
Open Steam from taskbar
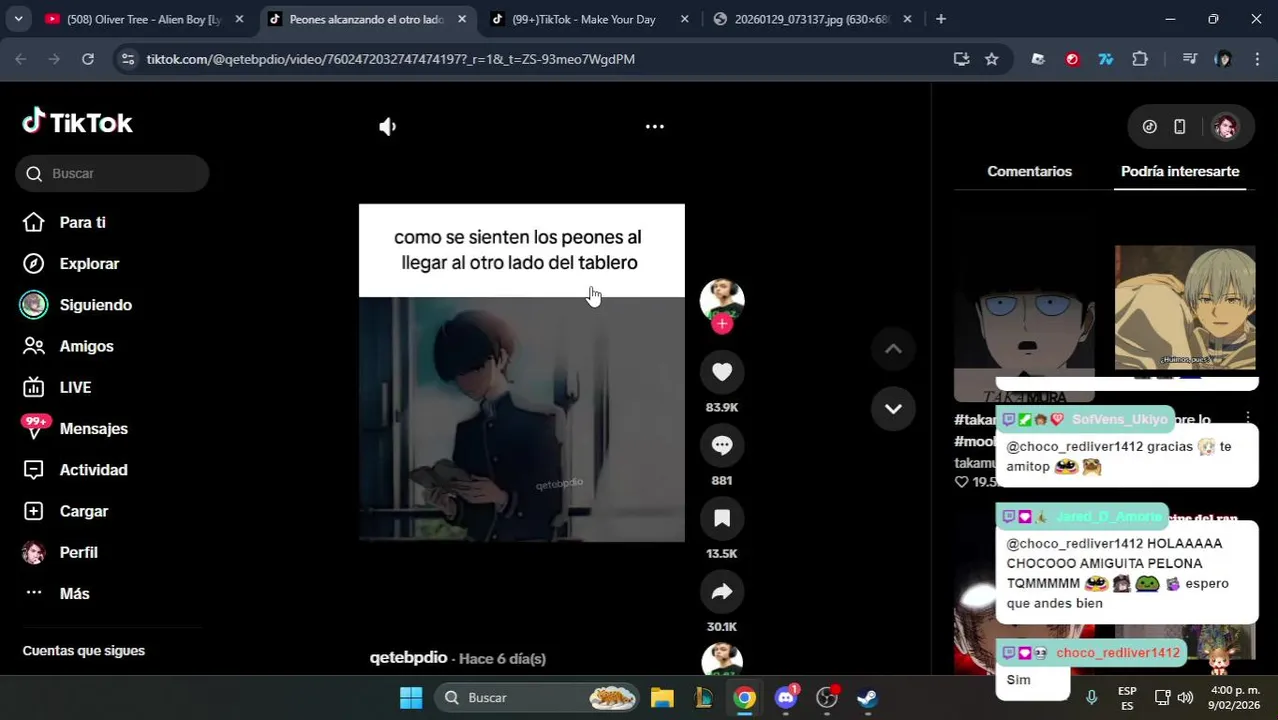[x=868, y=698]
